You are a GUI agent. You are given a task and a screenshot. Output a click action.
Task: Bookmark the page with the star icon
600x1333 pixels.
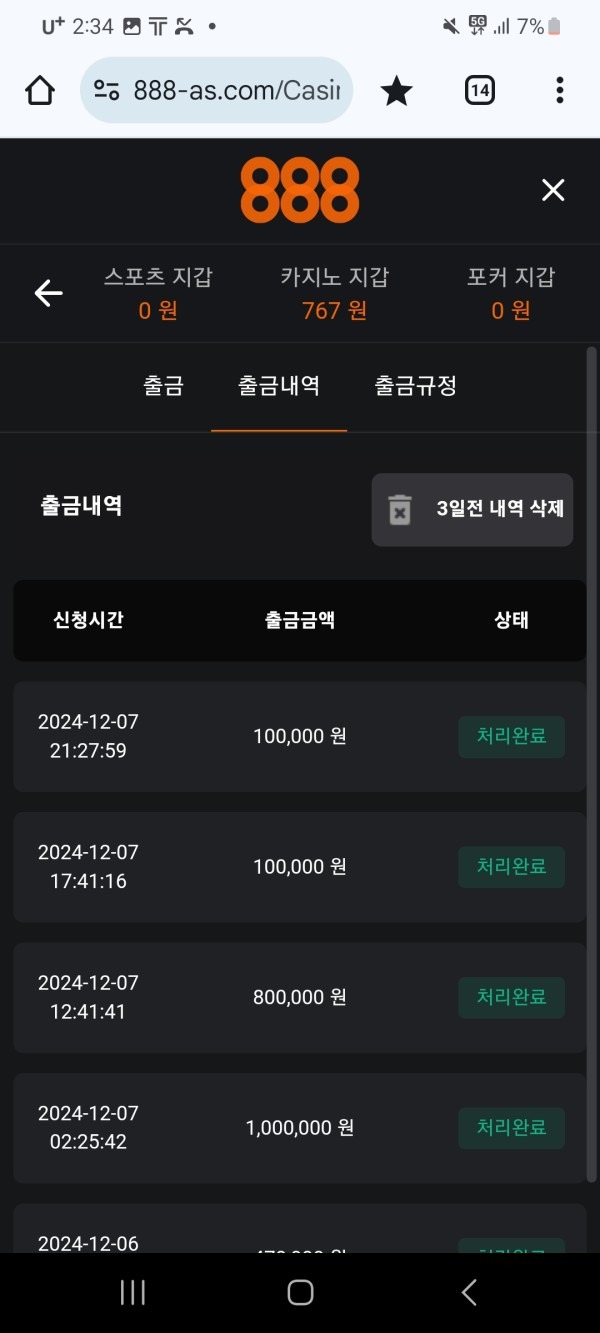(x=396, y=90)
